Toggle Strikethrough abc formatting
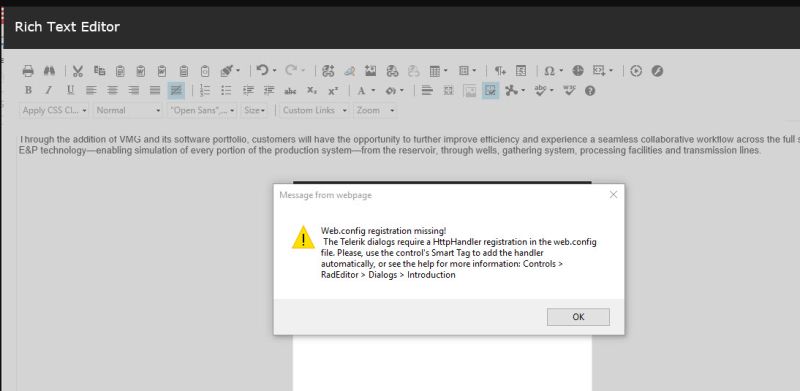 (290, 91)
